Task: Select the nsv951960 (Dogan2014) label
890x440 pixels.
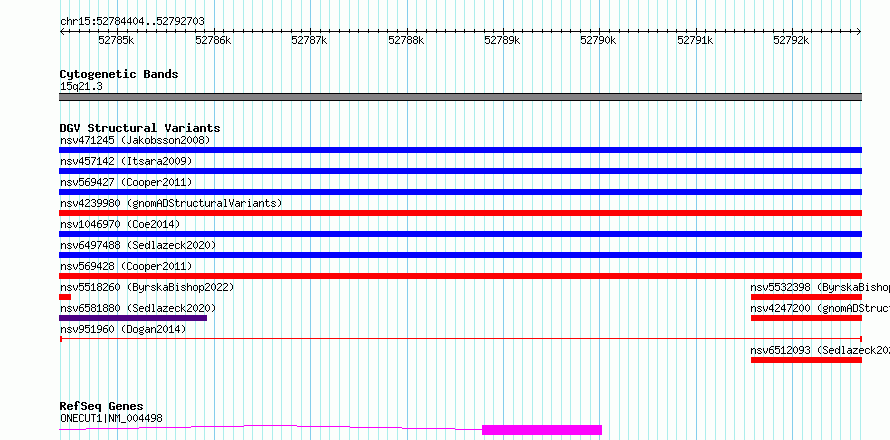Action: click(x=123, y=329)
